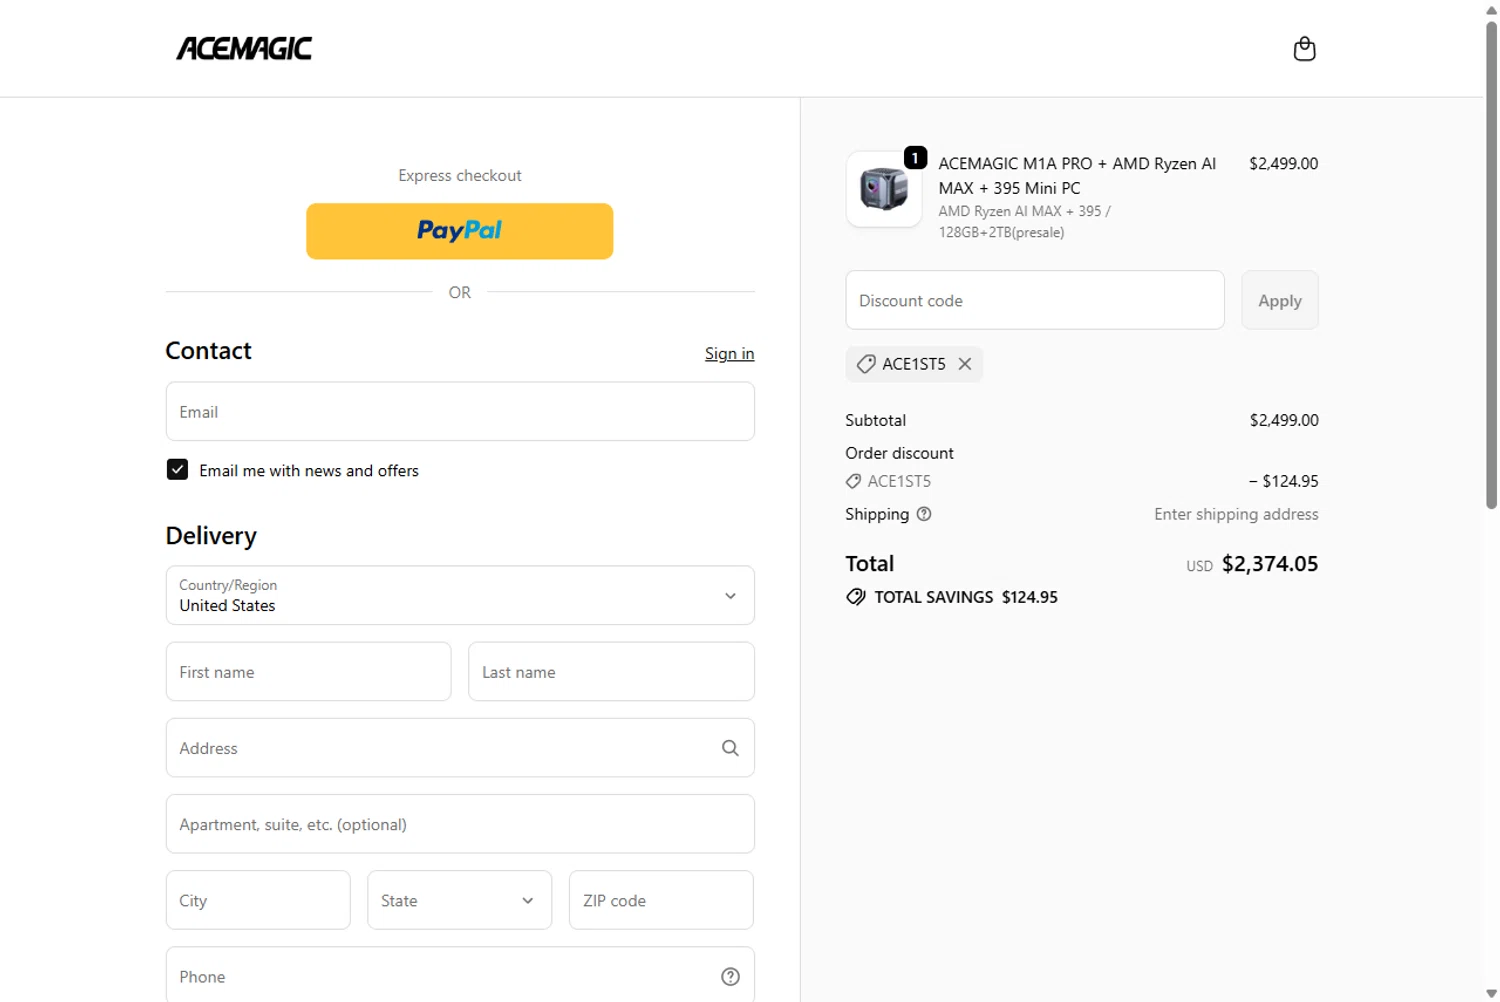Image resolution: width=1500 pixels, height=1002 pixels.
Task: Focus the Discount code field
Action: [1034, 300]
